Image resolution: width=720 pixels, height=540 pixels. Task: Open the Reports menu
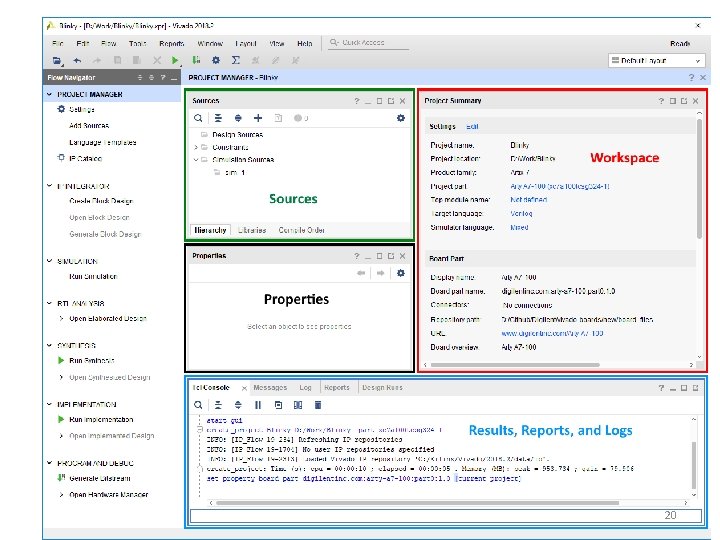[172, 44]
